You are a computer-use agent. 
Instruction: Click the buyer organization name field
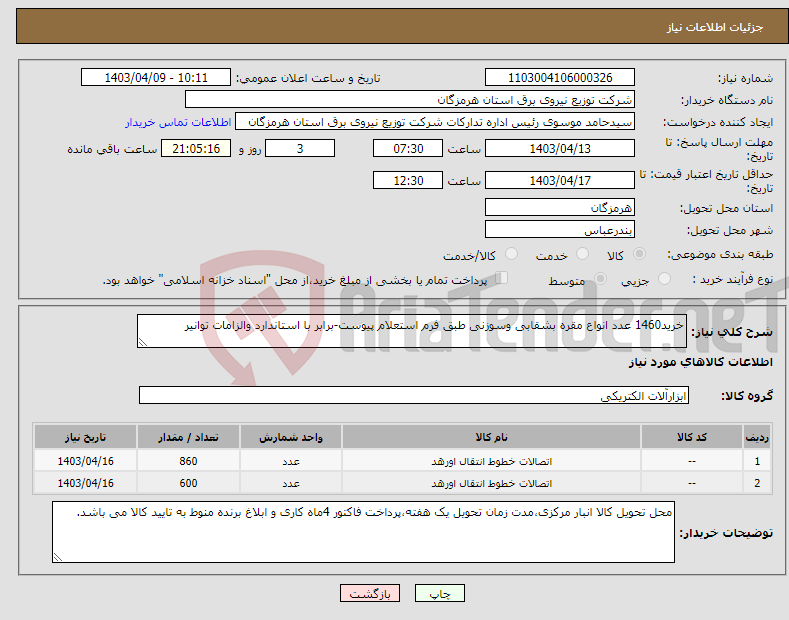click(x=410, y=100)
